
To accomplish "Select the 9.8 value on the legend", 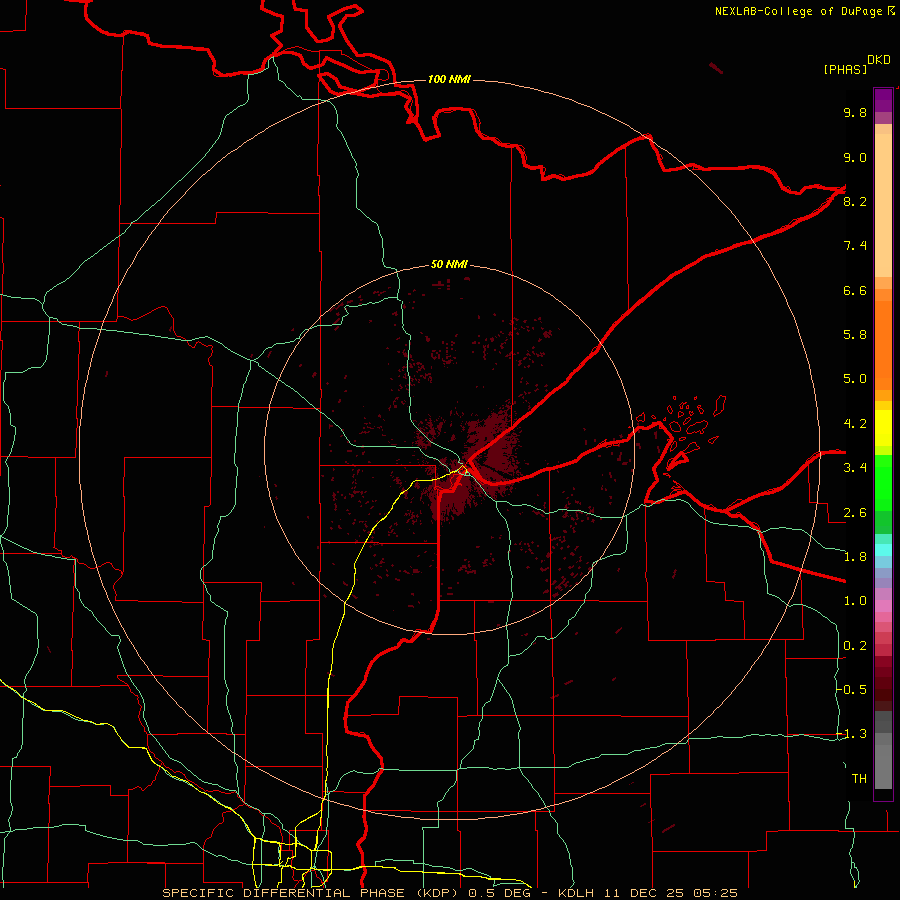I will (855, 112).
